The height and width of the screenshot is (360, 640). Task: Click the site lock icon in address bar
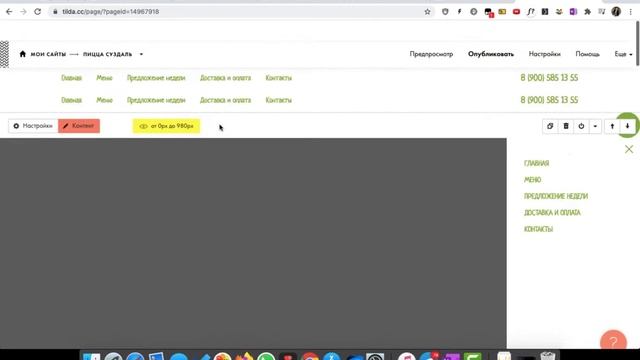[55, 12]
